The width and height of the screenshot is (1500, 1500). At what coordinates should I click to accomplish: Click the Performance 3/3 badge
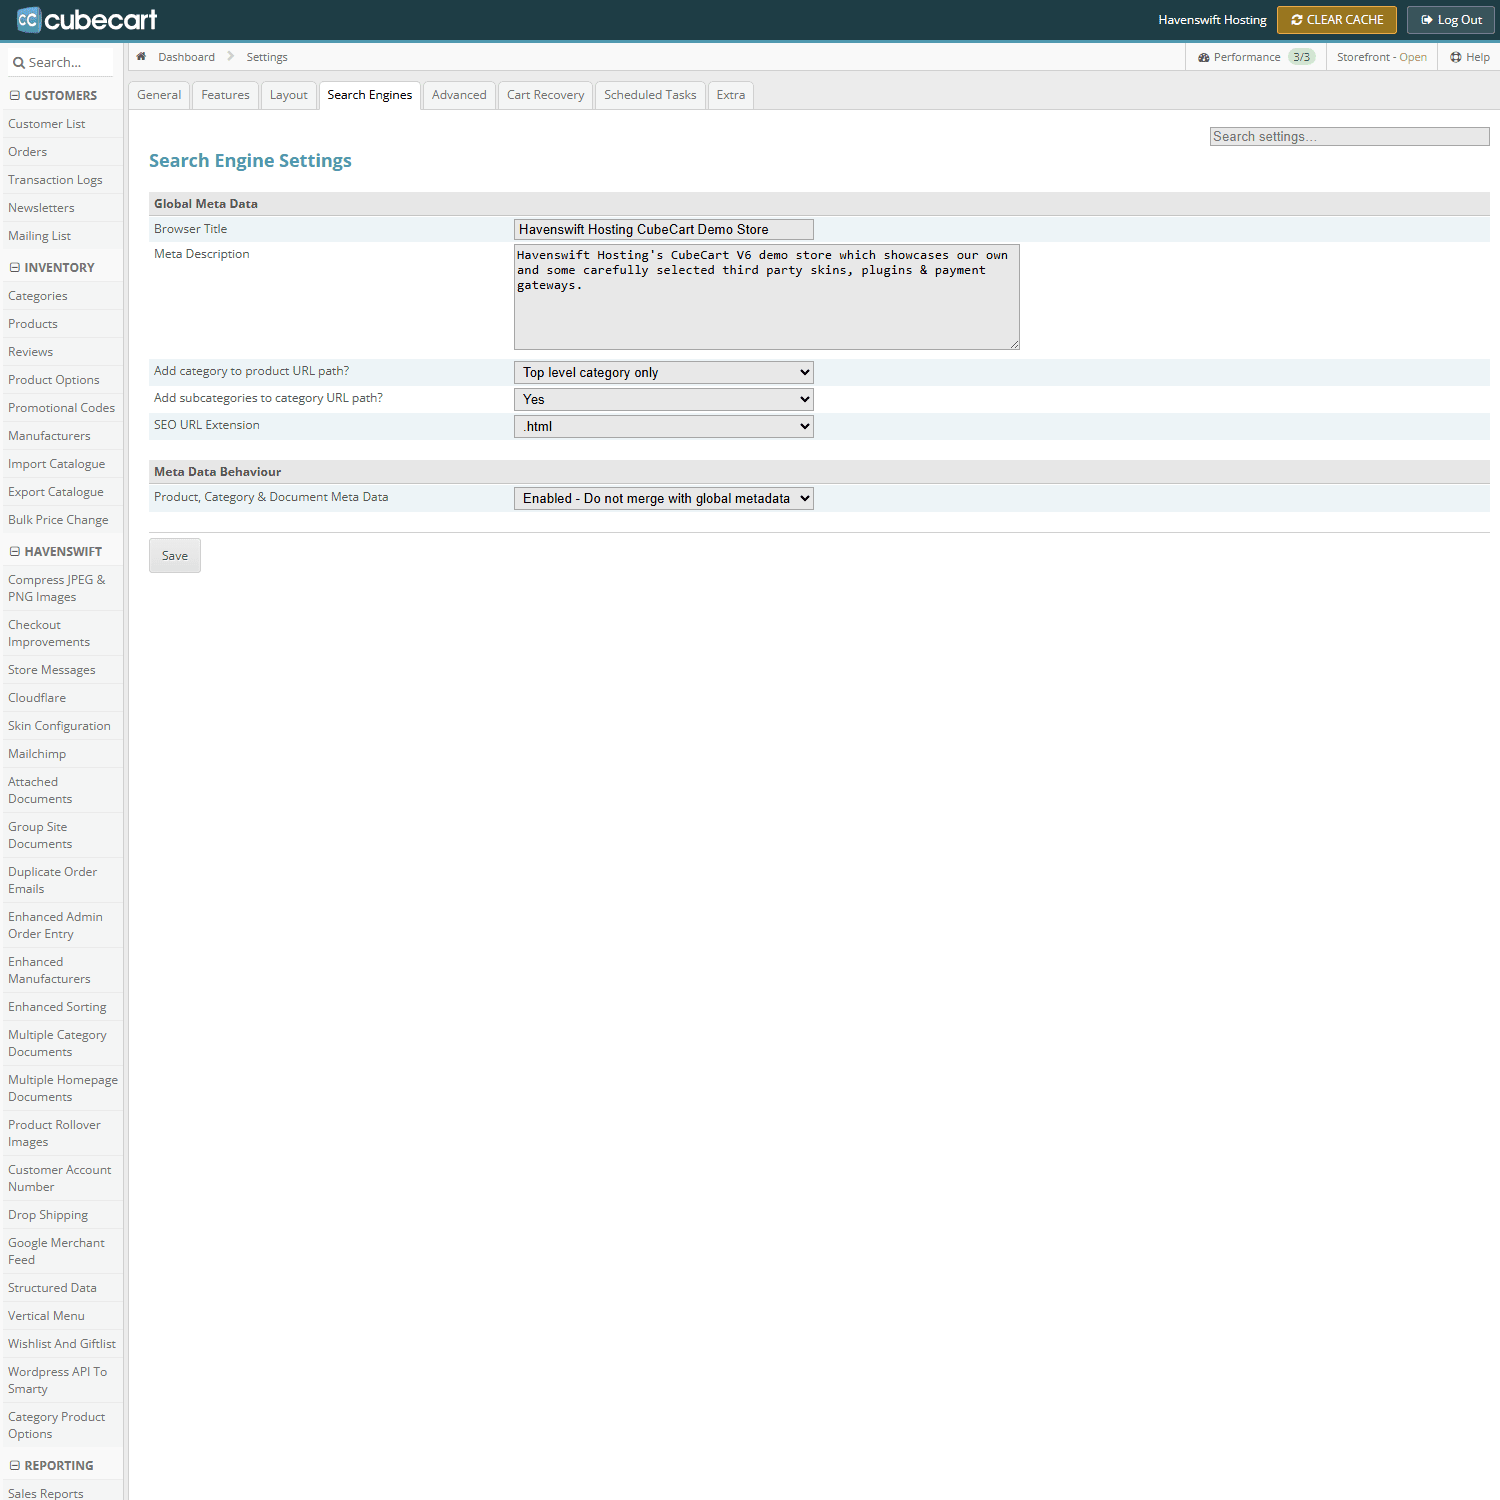point(1301,57)
